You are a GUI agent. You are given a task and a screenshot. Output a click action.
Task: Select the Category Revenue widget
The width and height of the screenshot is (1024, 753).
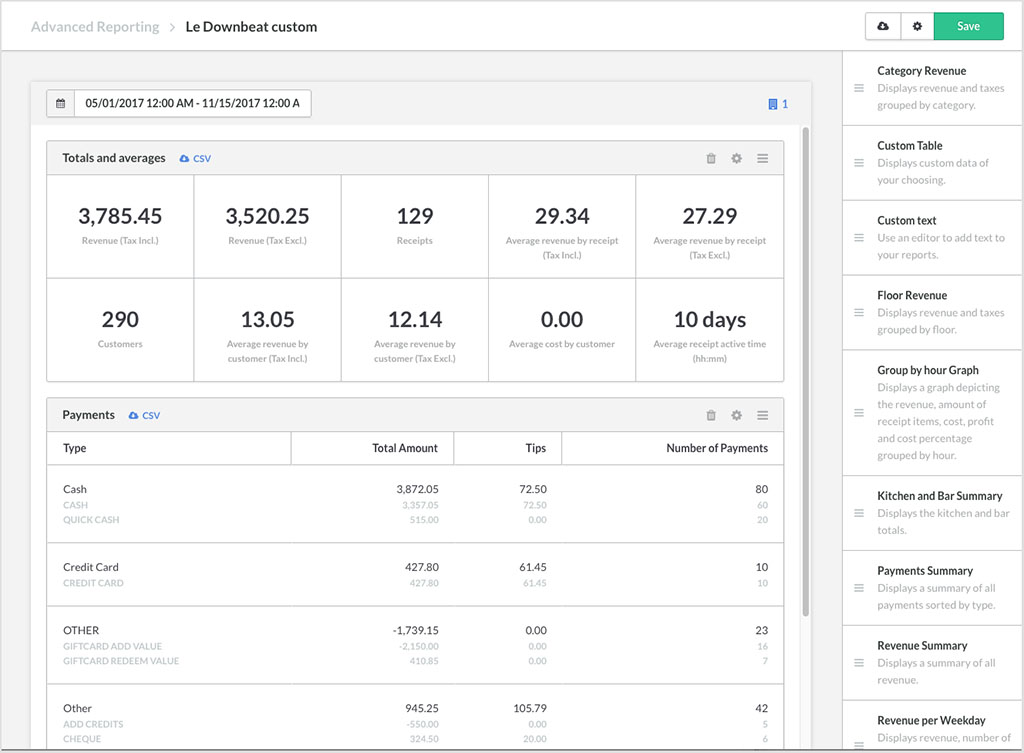tap(921, 71)
